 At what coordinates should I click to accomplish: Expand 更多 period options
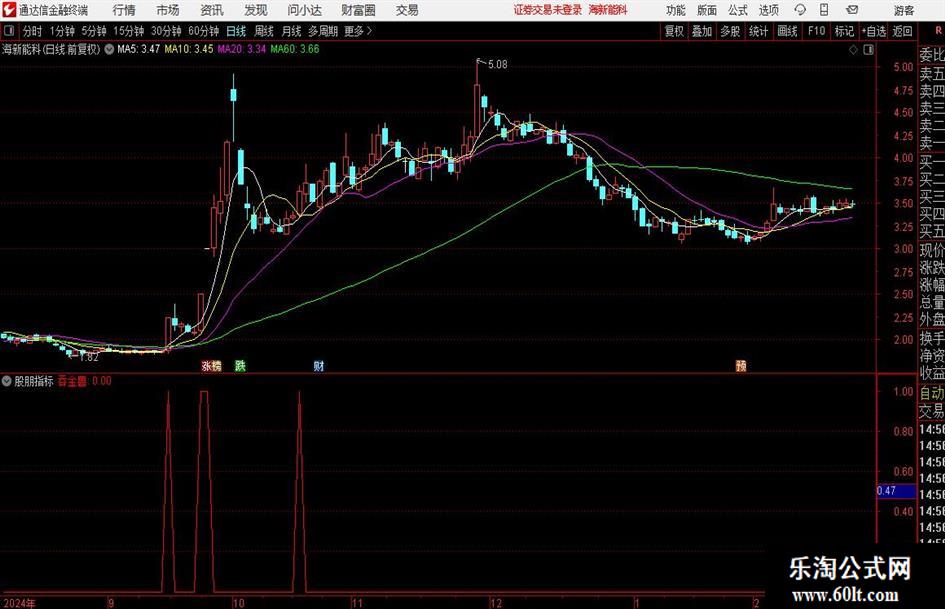tap(359, 31)
